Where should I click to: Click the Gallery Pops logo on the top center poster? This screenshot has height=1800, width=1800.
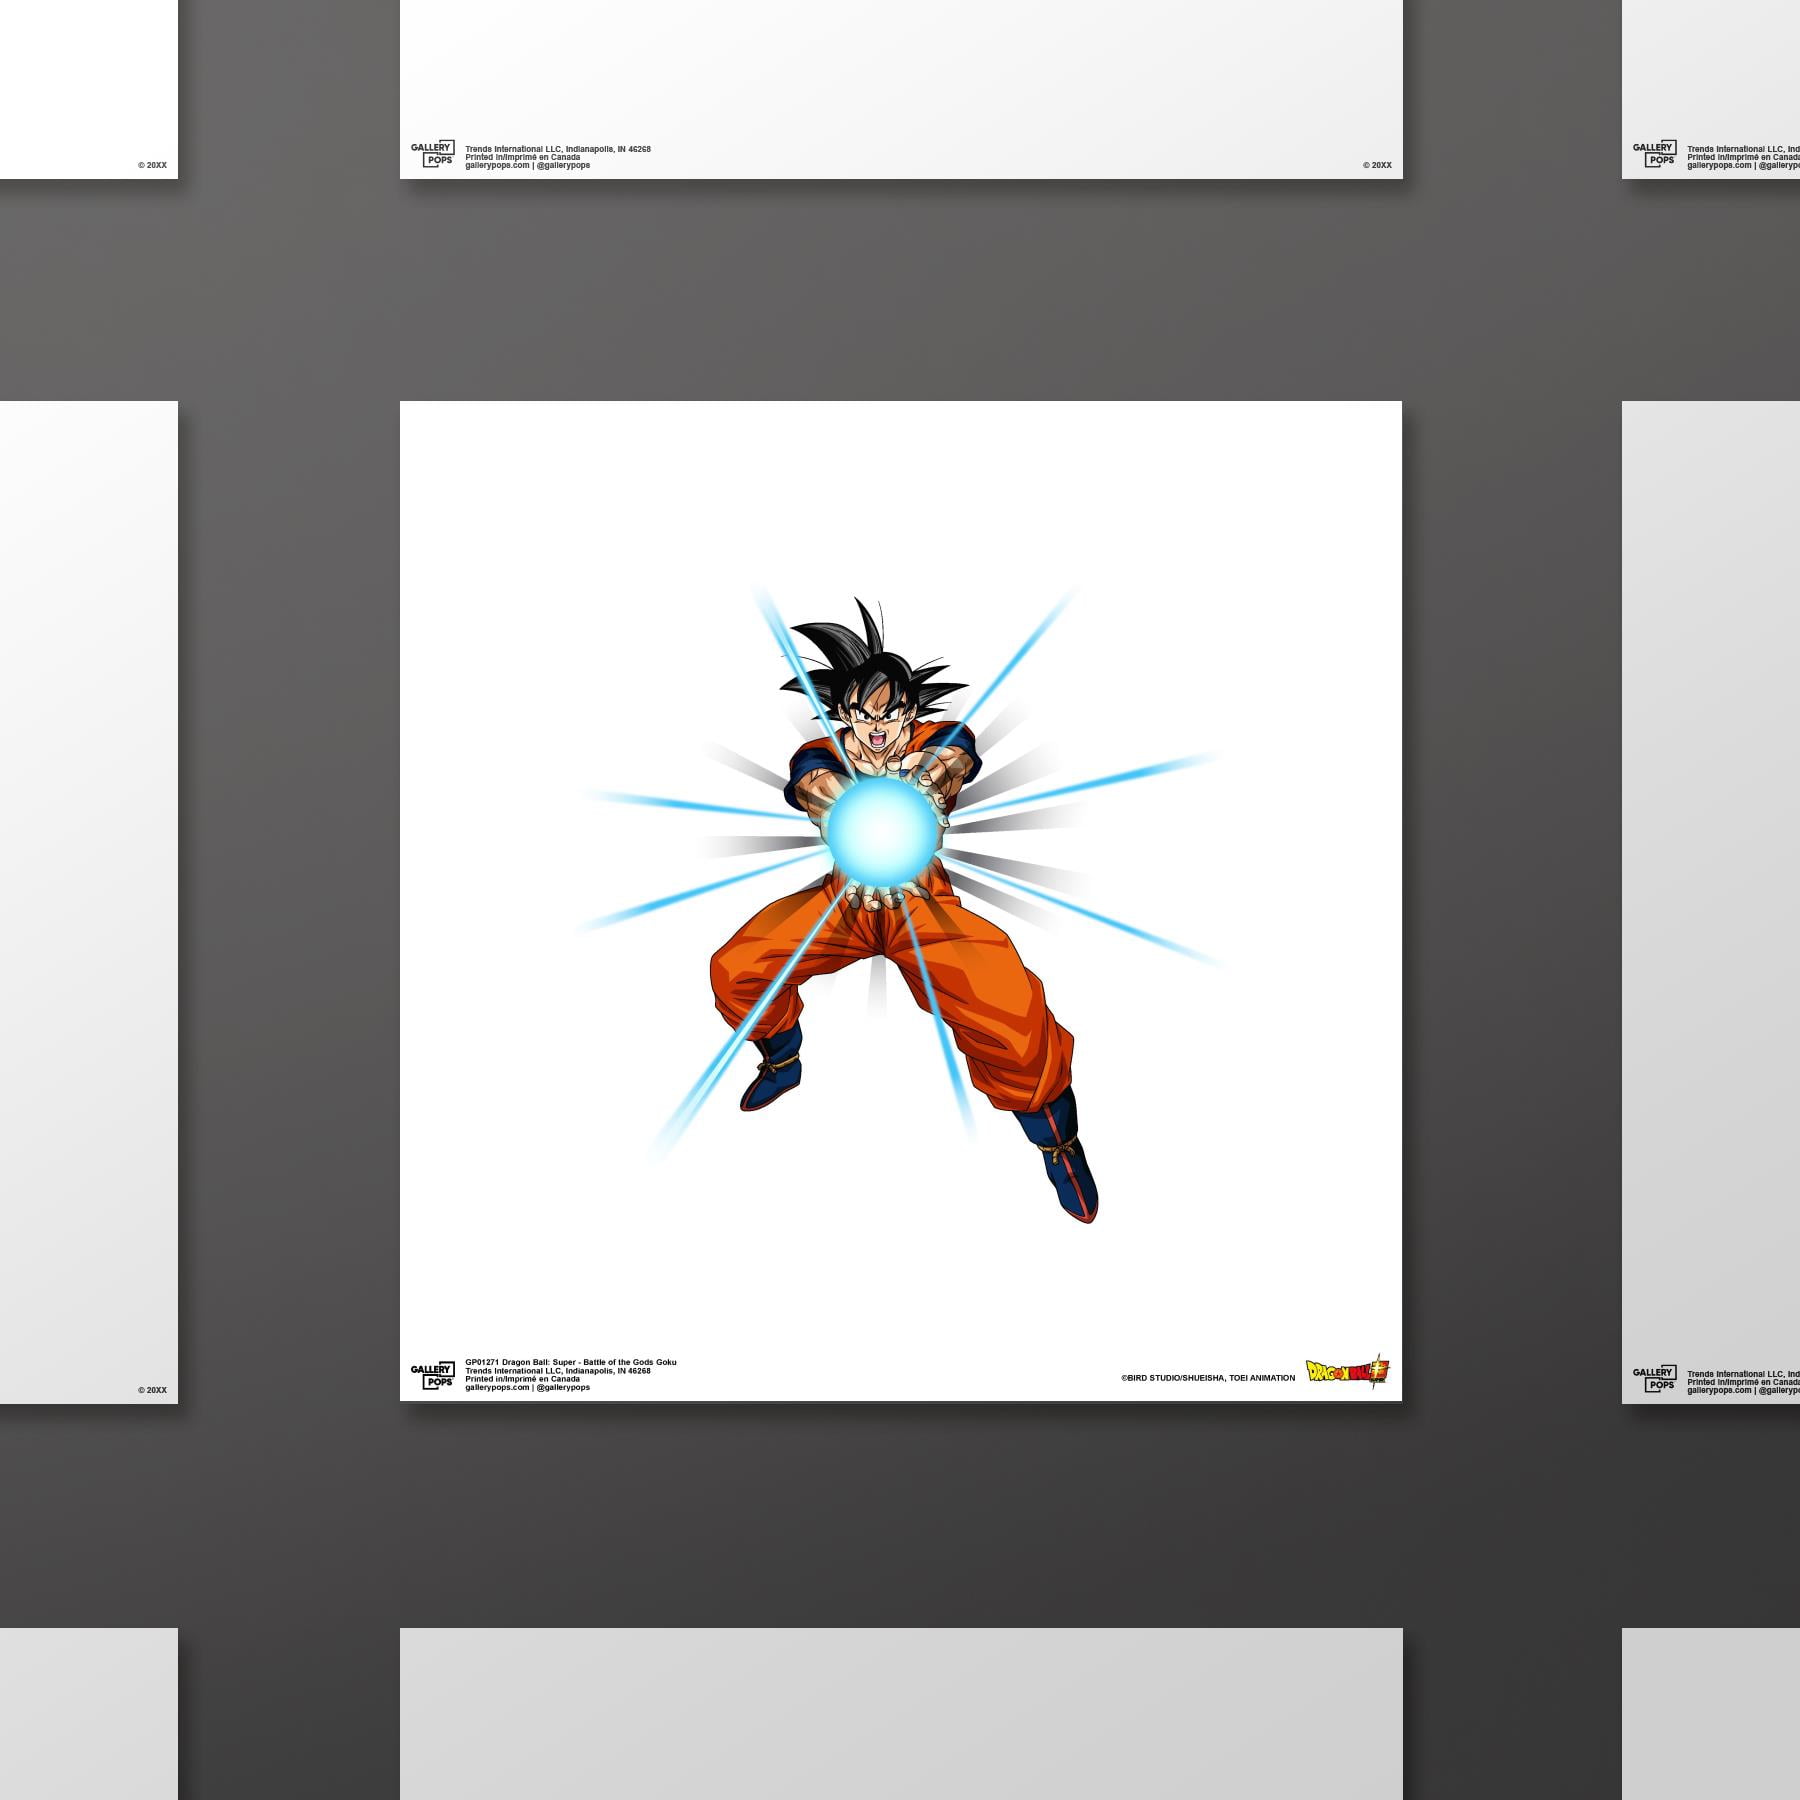[432, 153]
